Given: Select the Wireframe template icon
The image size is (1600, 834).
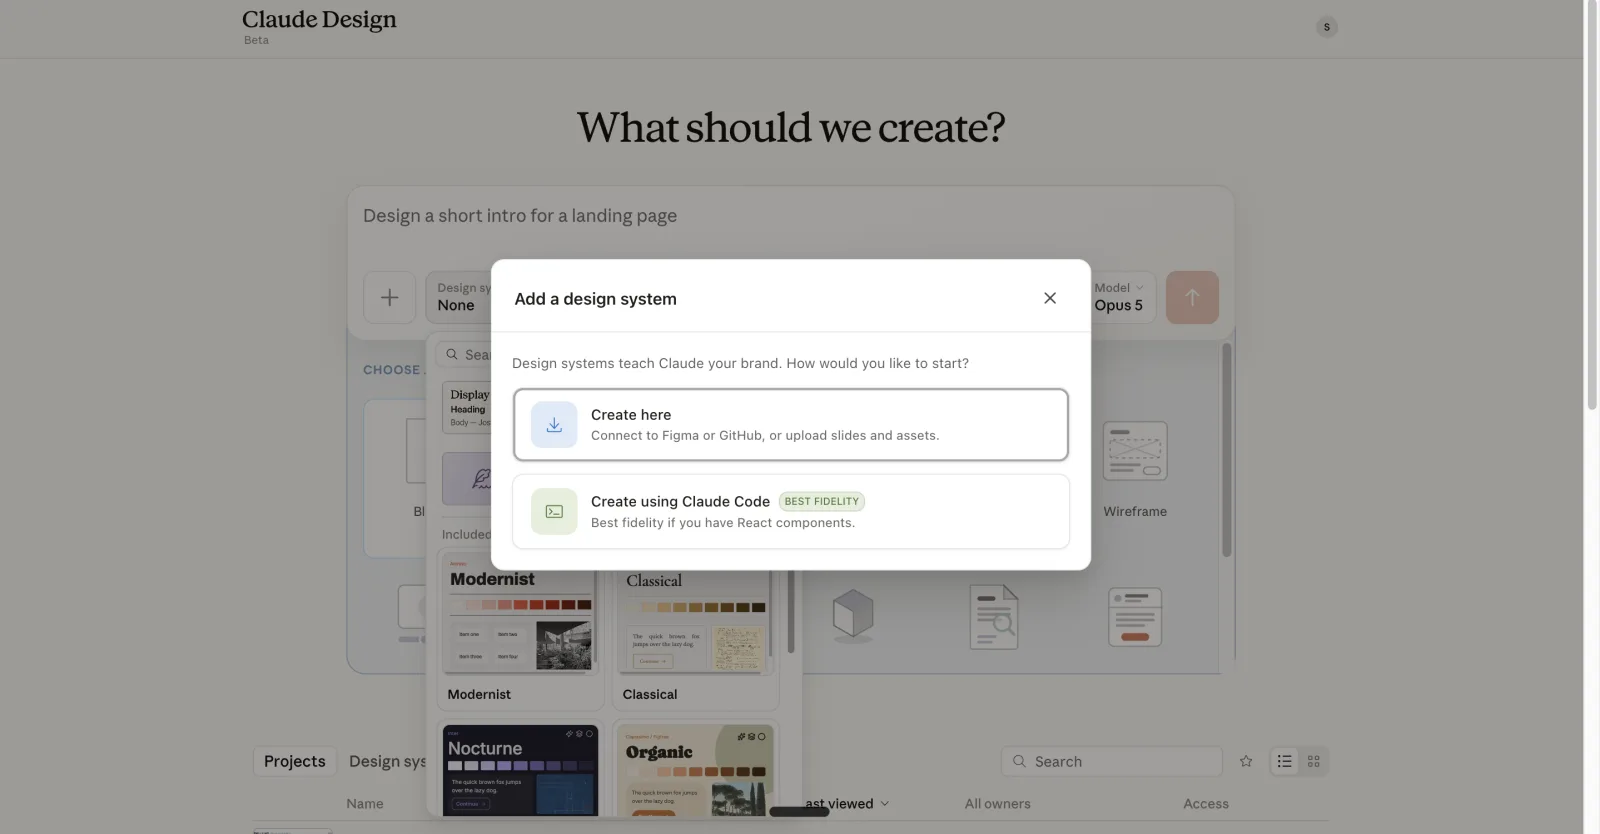Looking at the screenshot, I should (1135, 451).
